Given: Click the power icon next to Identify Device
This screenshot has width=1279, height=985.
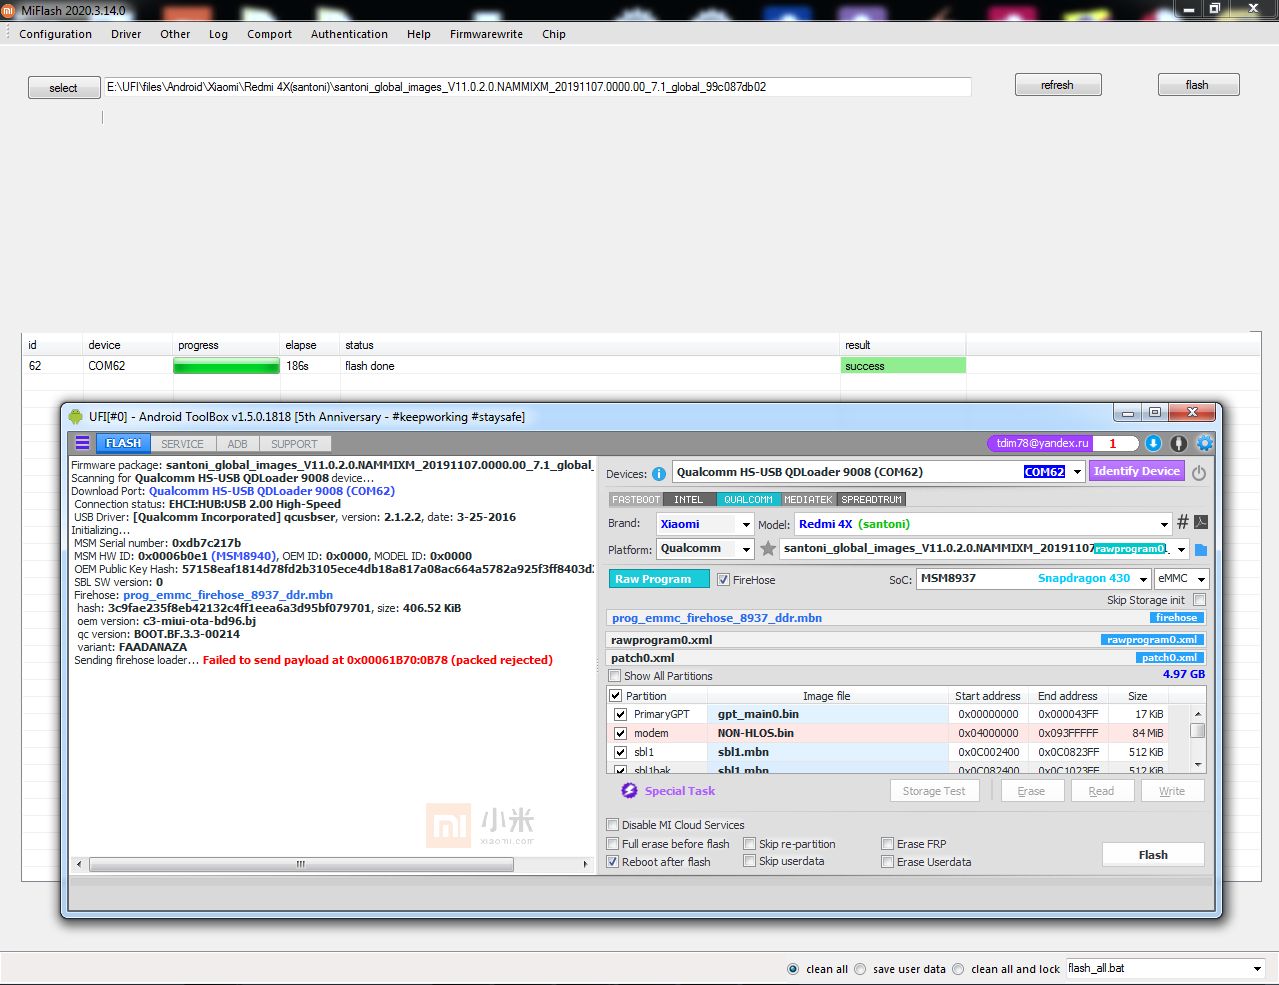Looking at the screenshot, I should click(x=1199, y=472).
